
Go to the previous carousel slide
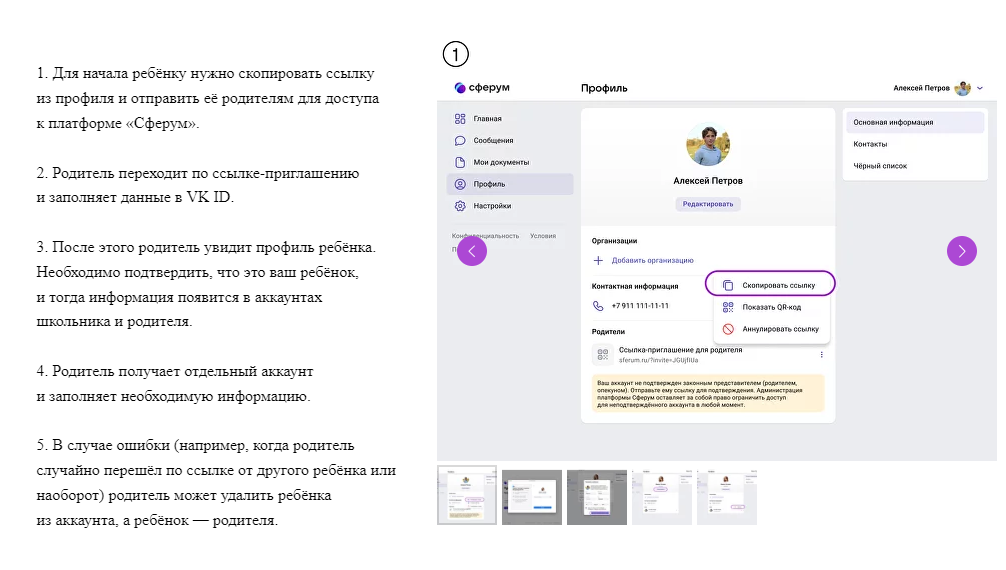pyautogui.click(x=472, y=251)
